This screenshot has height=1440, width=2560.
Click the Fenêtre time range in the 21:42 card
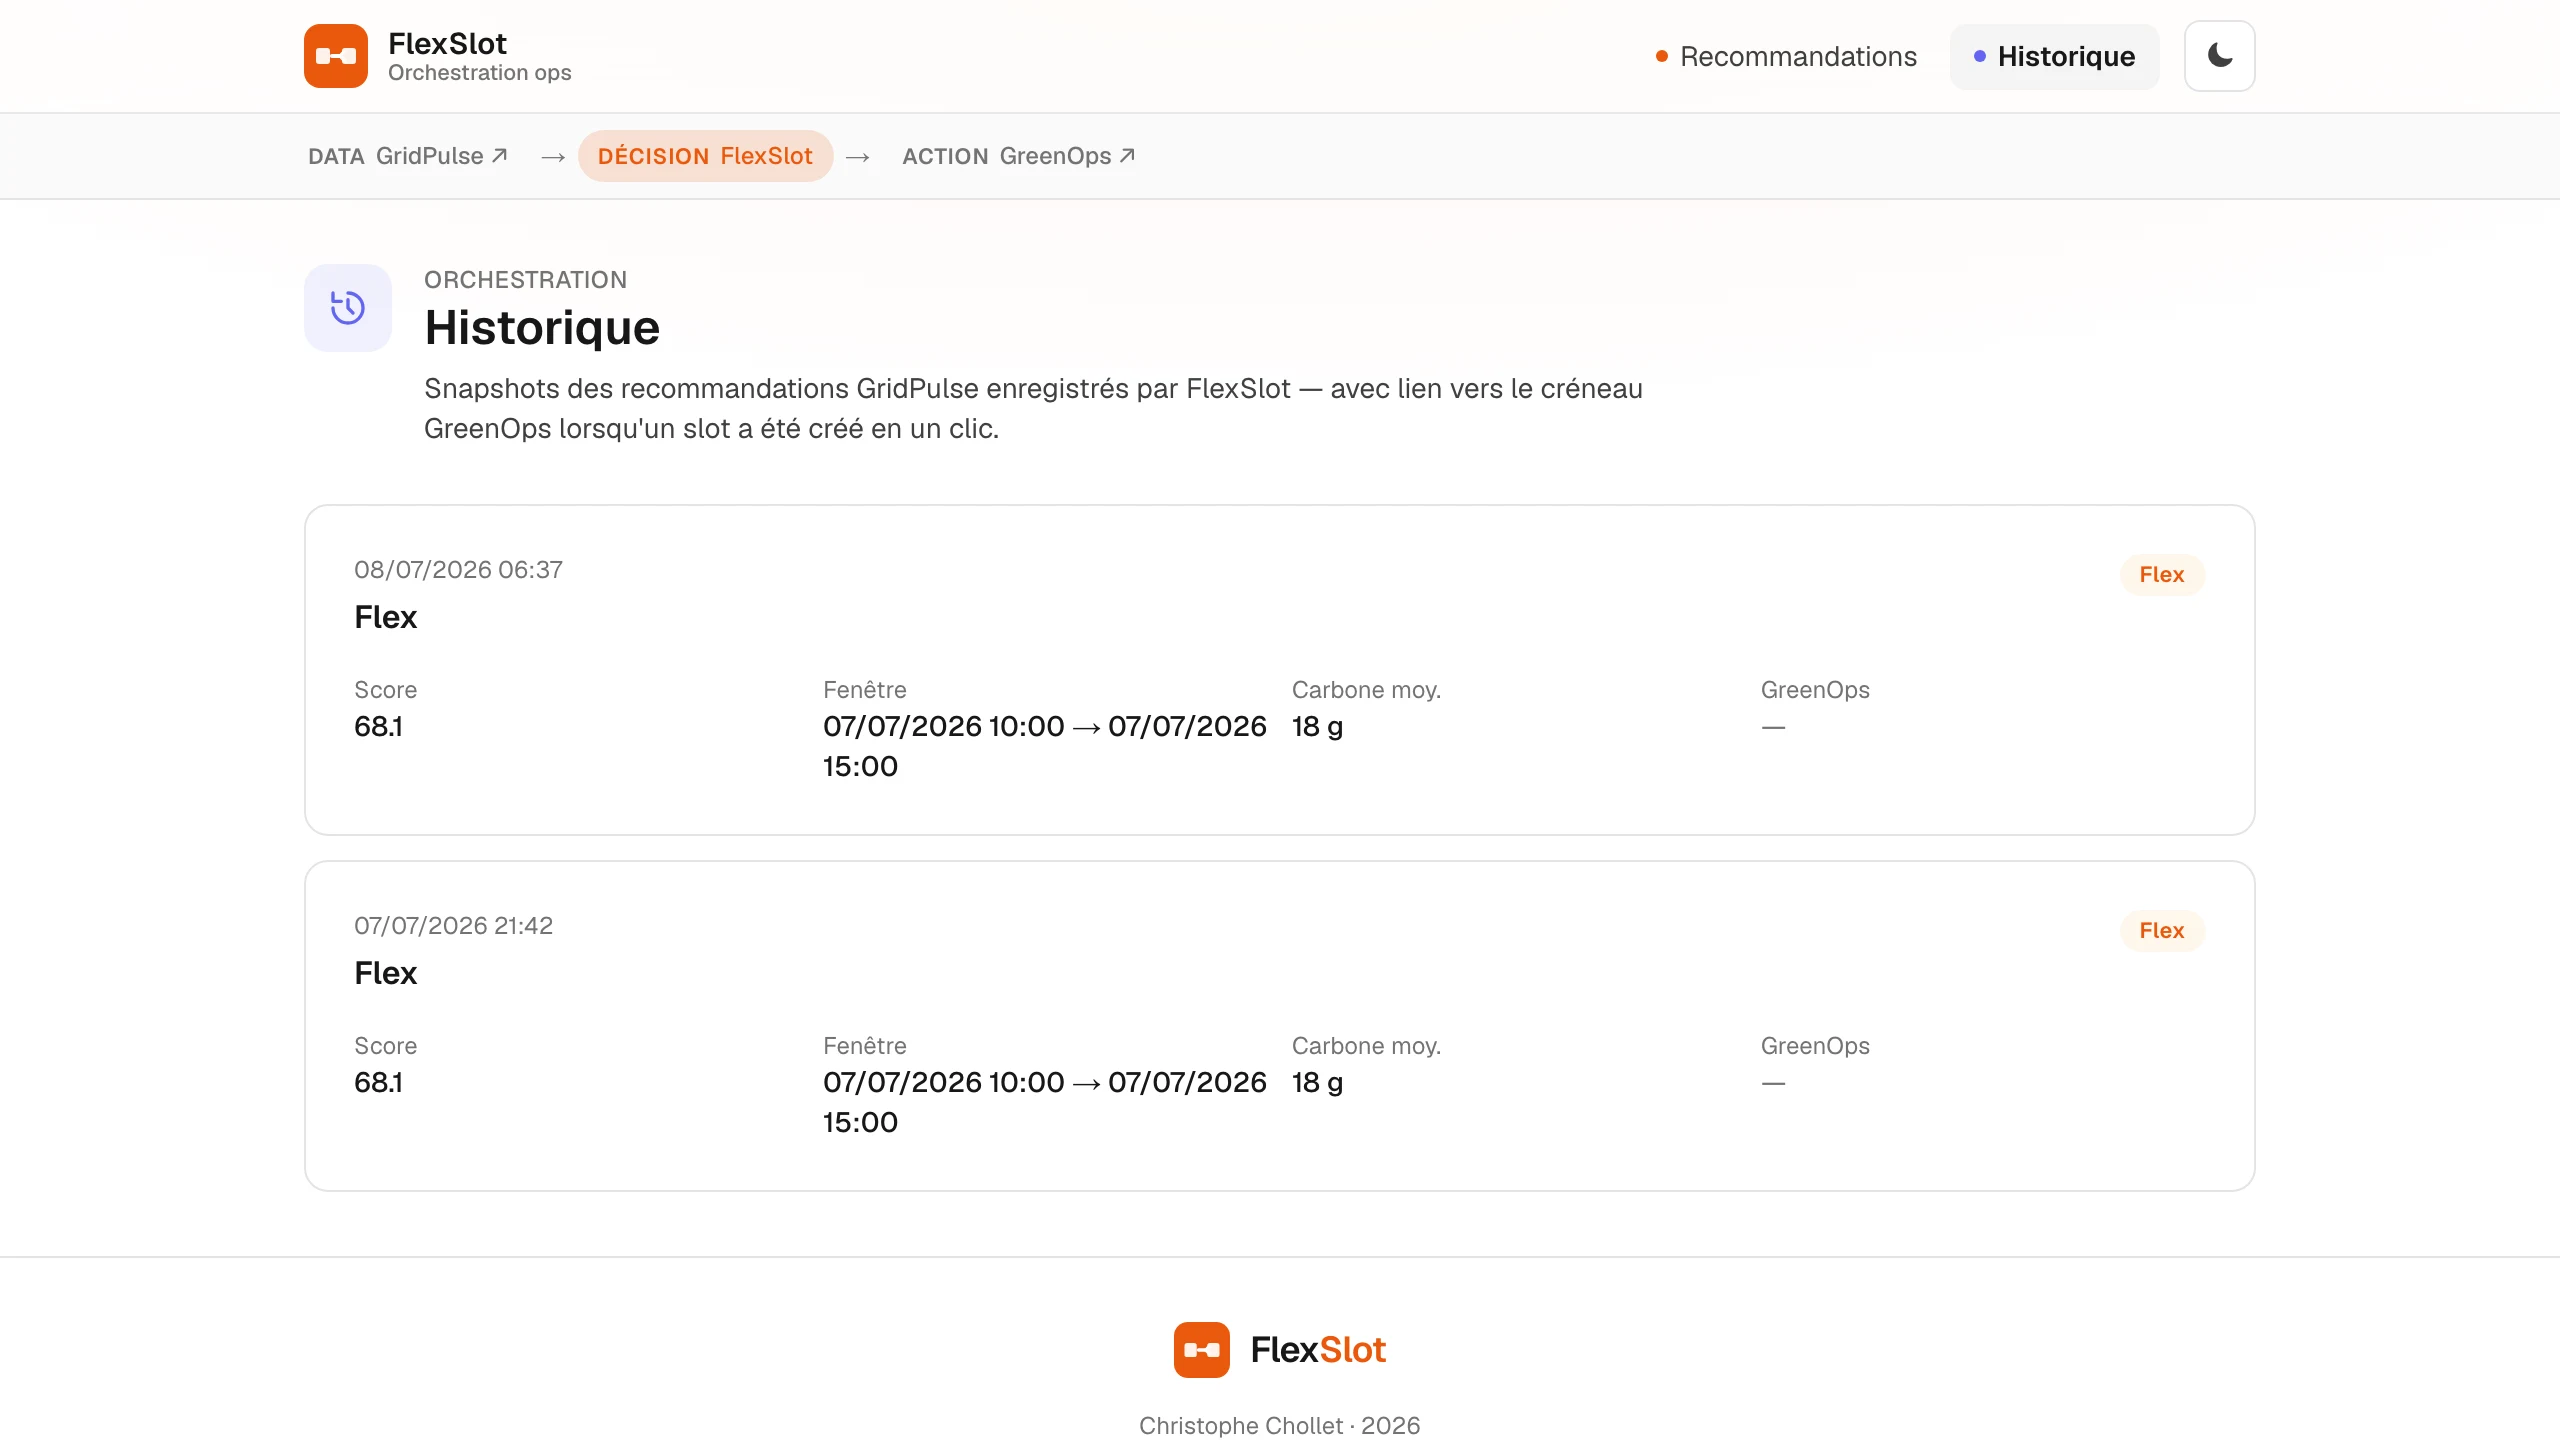click(x=1045, y=1102)
